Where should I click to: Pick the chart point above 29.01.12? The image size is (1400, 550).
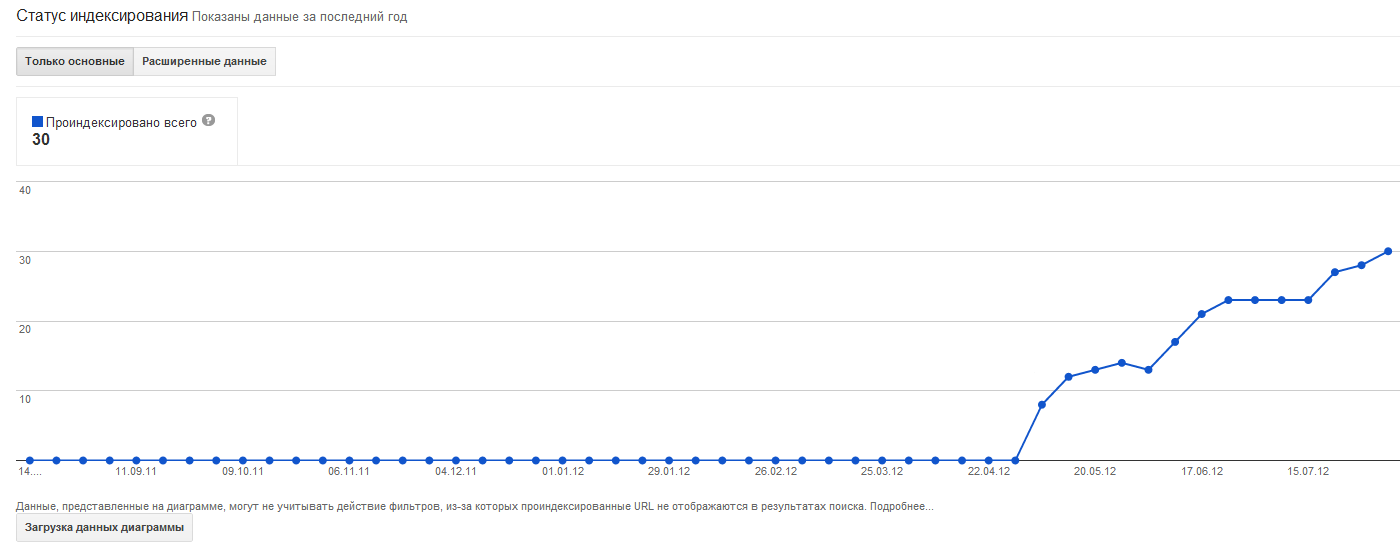click(x=669, y=460)
